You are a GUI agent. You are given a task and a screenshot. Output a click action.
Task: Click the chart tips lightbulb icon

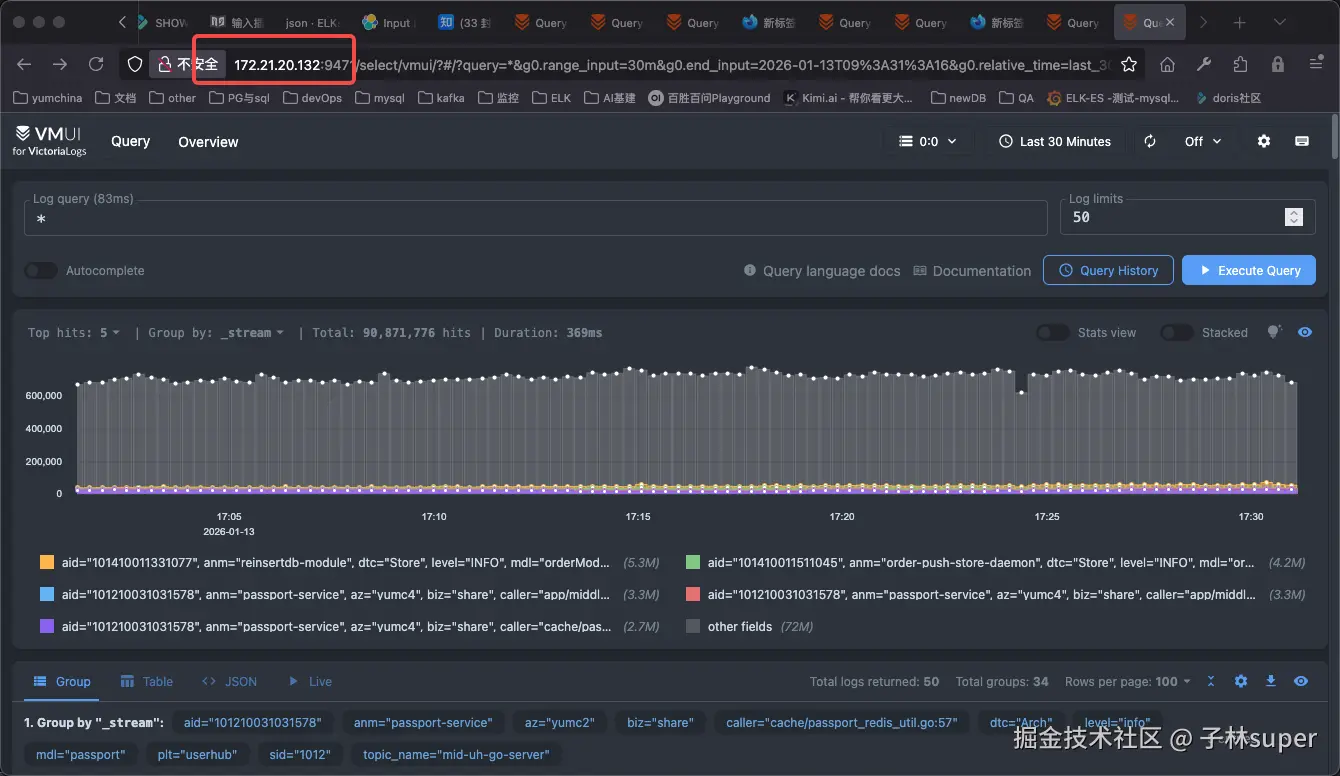(x=1274, y=332)
